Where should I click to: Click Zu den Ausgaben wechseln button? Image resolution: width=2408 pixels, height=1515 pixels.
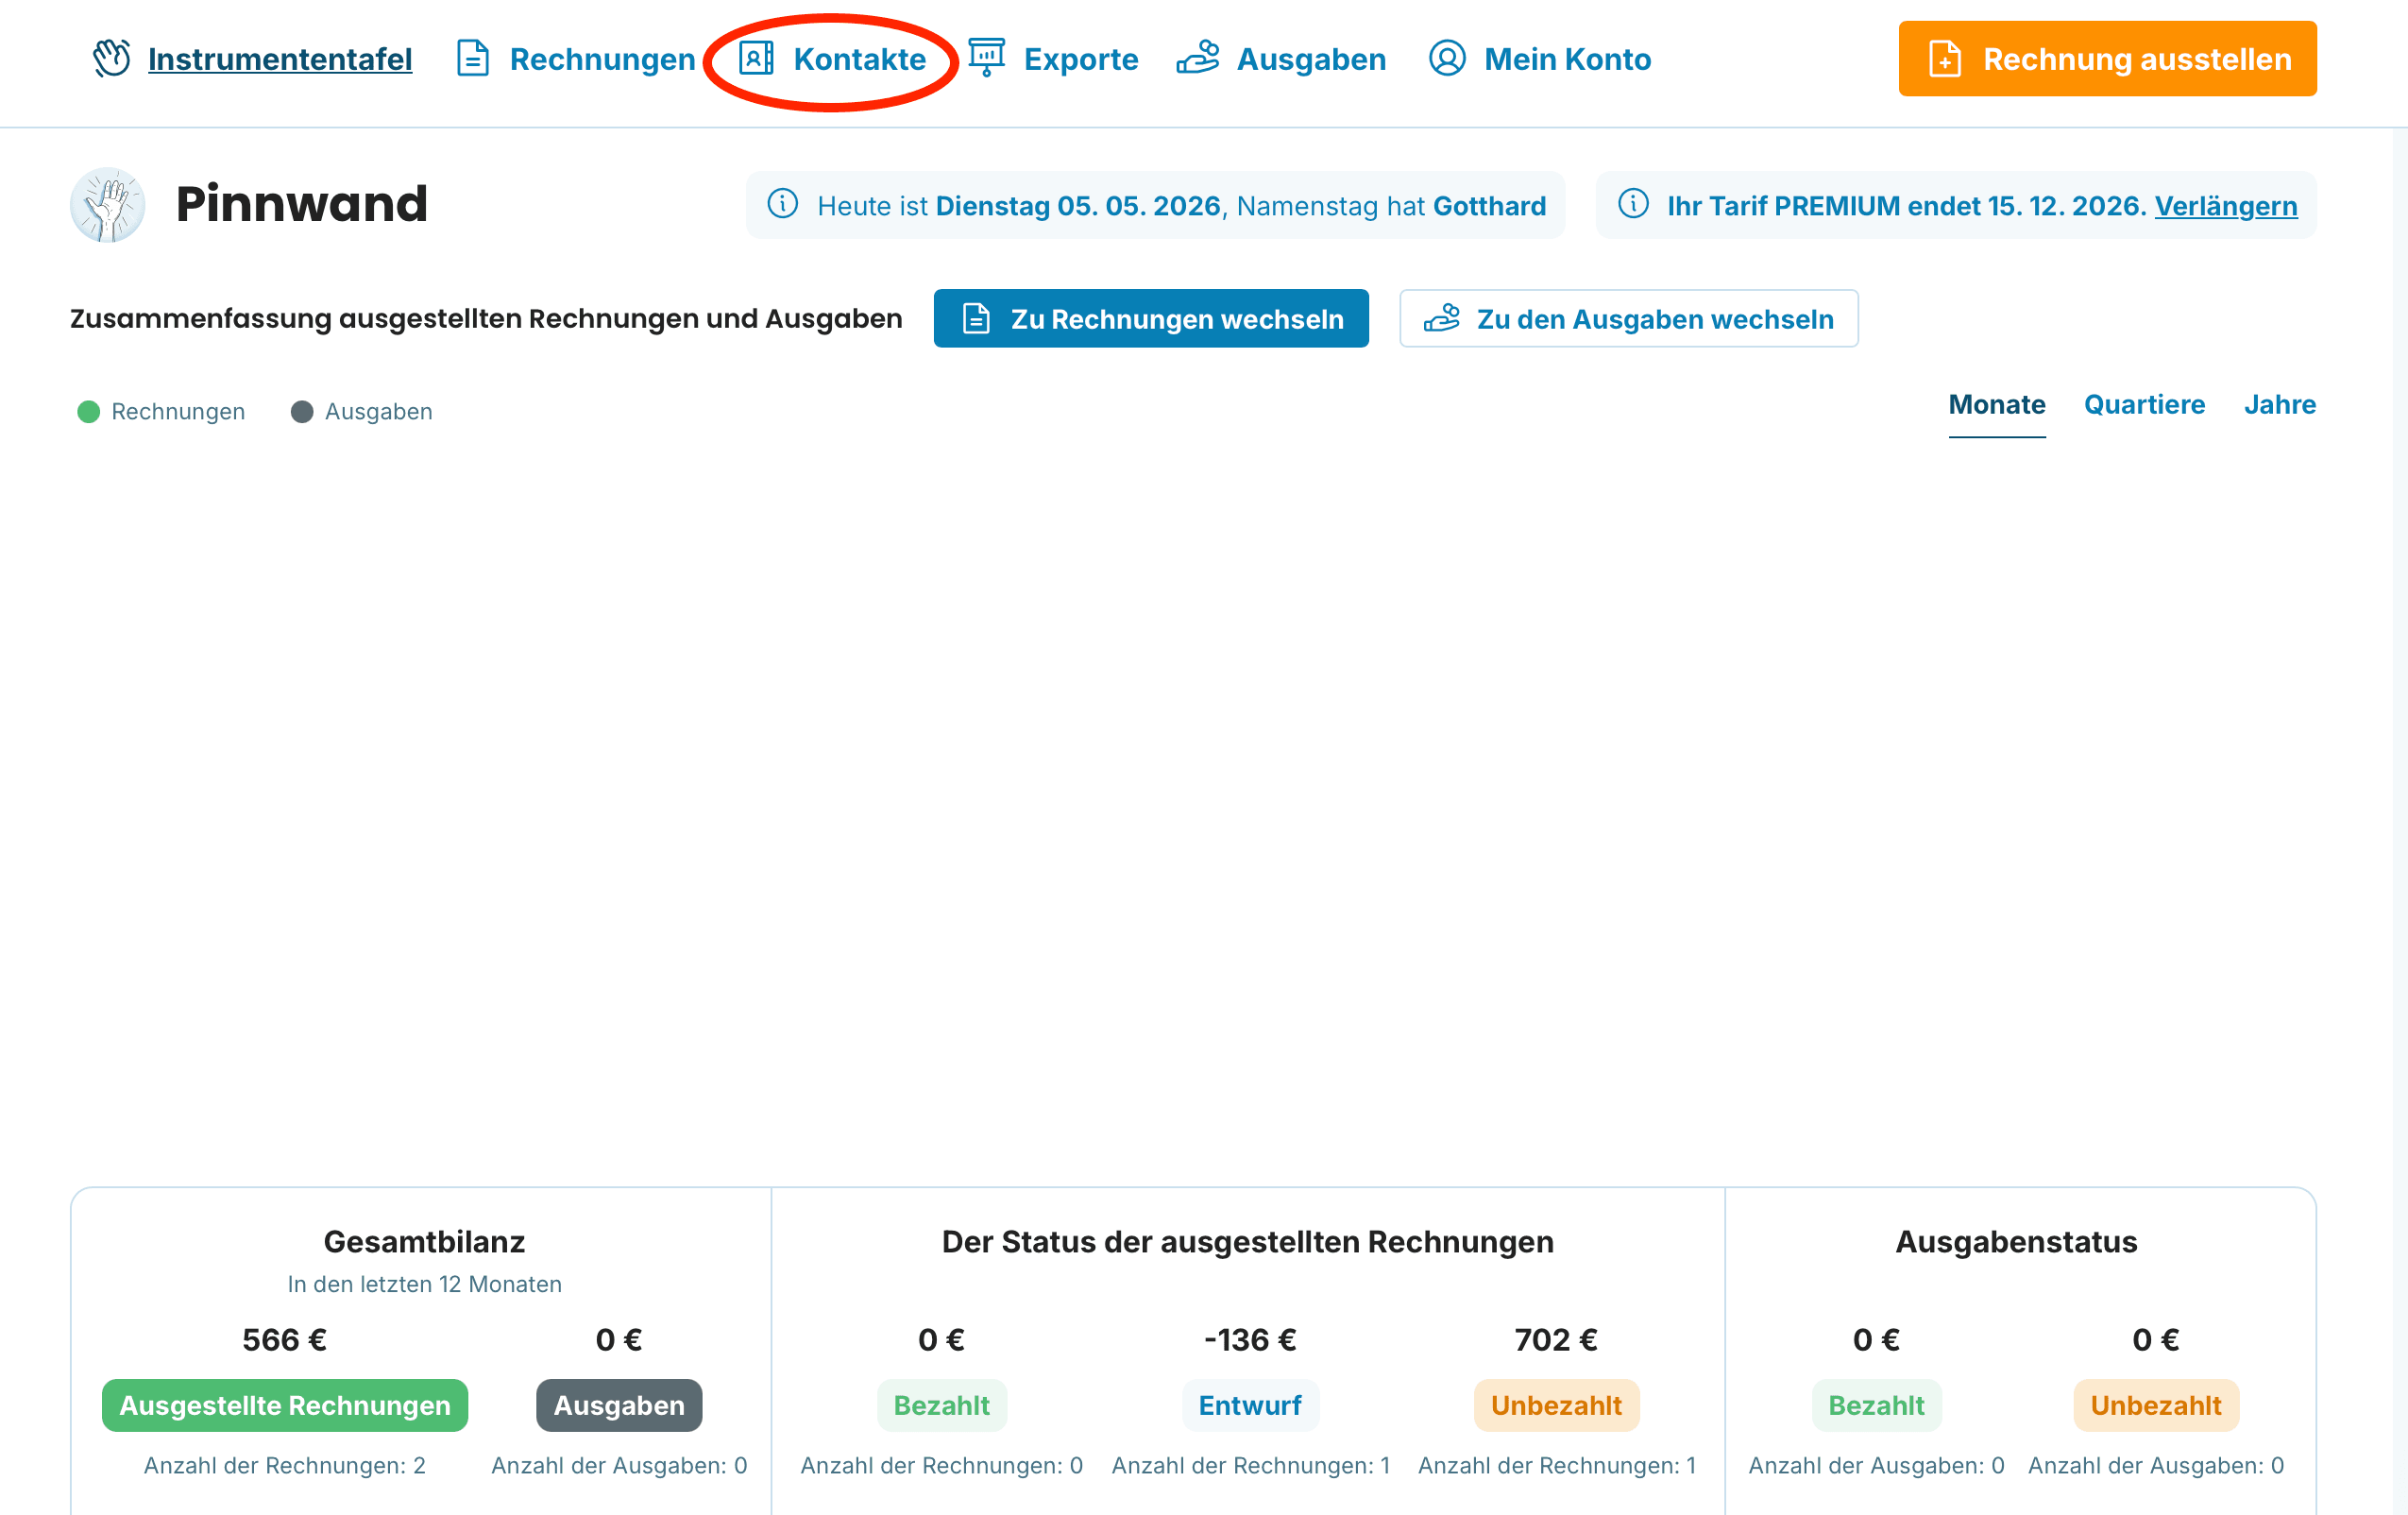pyautogui.click(x=1628, y=319)
